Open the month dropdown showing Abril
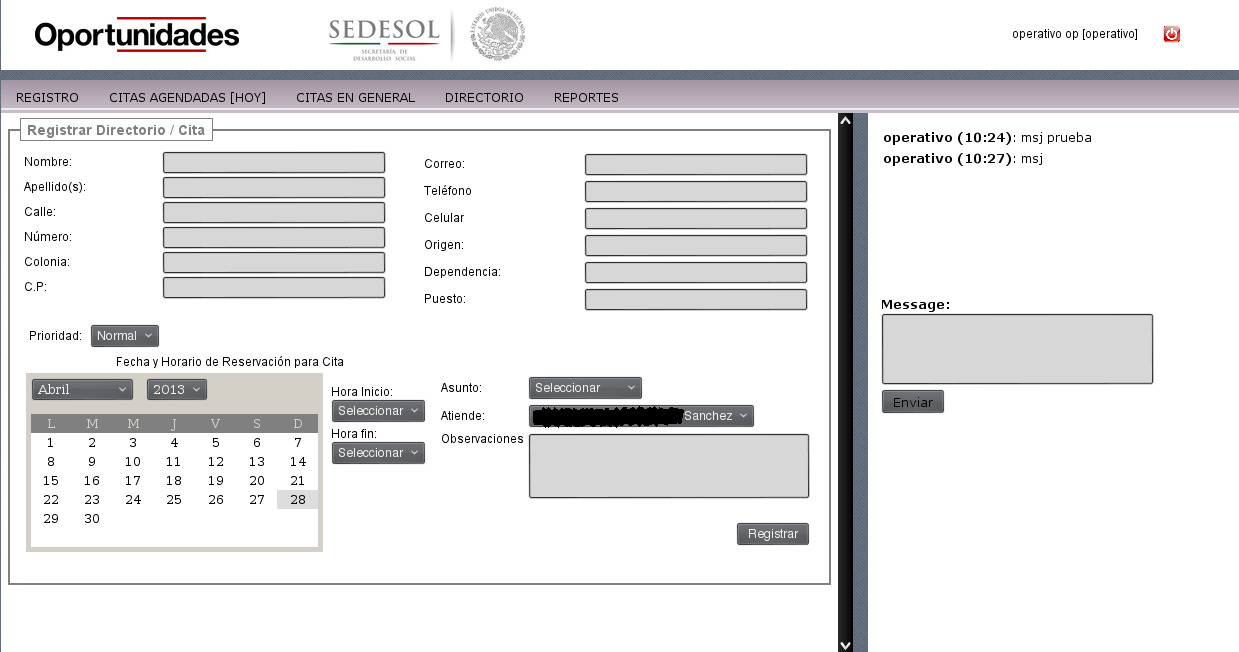The width and height of the screenshot is (1239, 652). point(81,389)
